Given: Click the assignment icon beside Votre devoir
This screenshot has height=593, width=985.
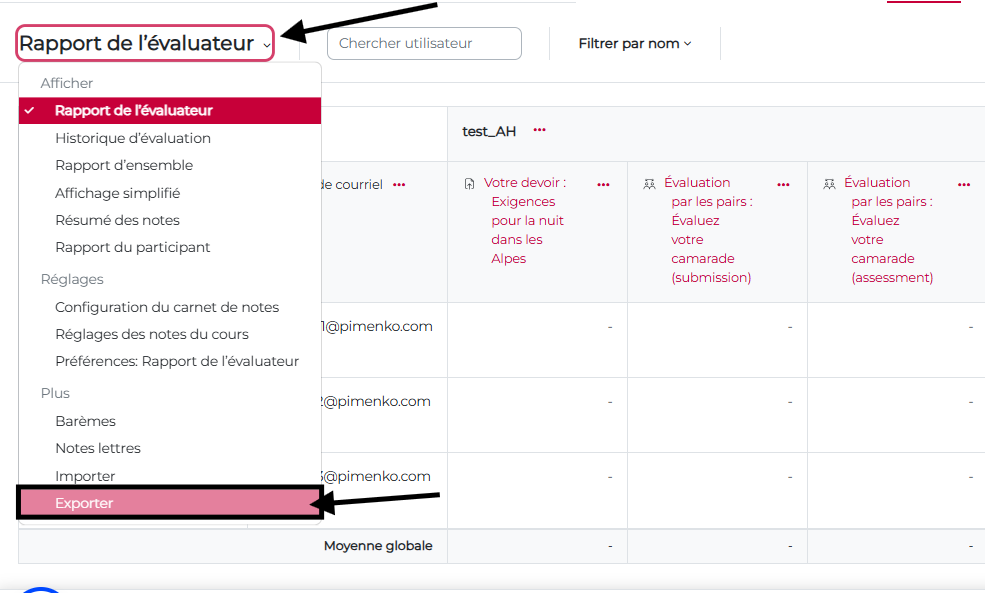Looking at the screenshot, I should pyautogui.click(x=470, y=184).
